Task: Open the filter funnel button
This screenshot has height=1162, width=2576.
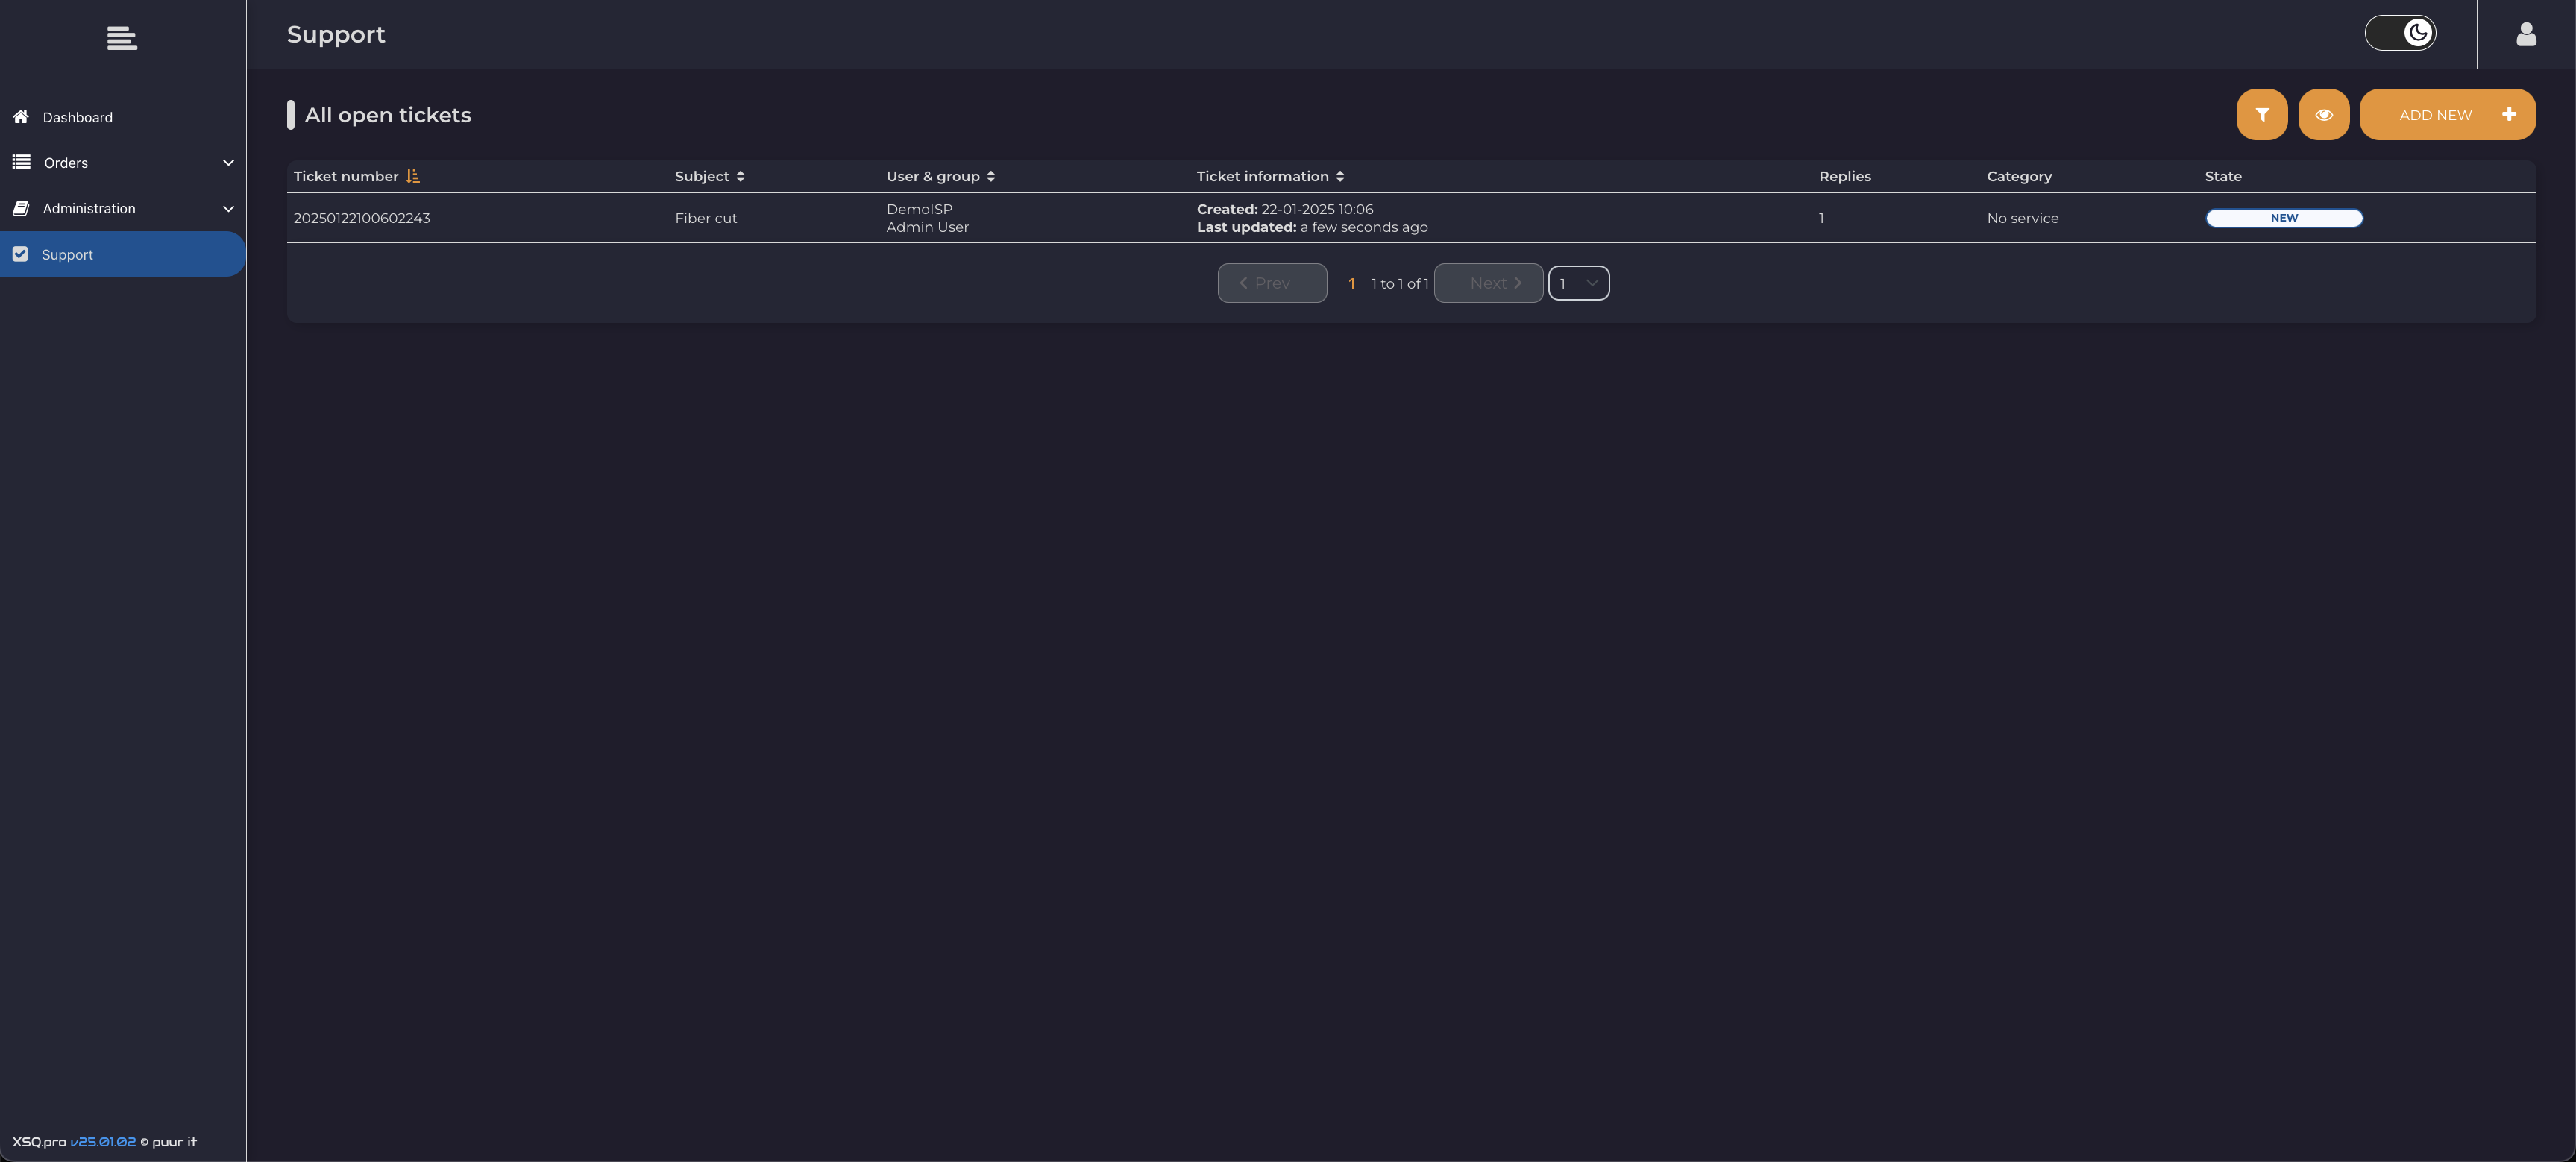Action: coord(2261,115)
